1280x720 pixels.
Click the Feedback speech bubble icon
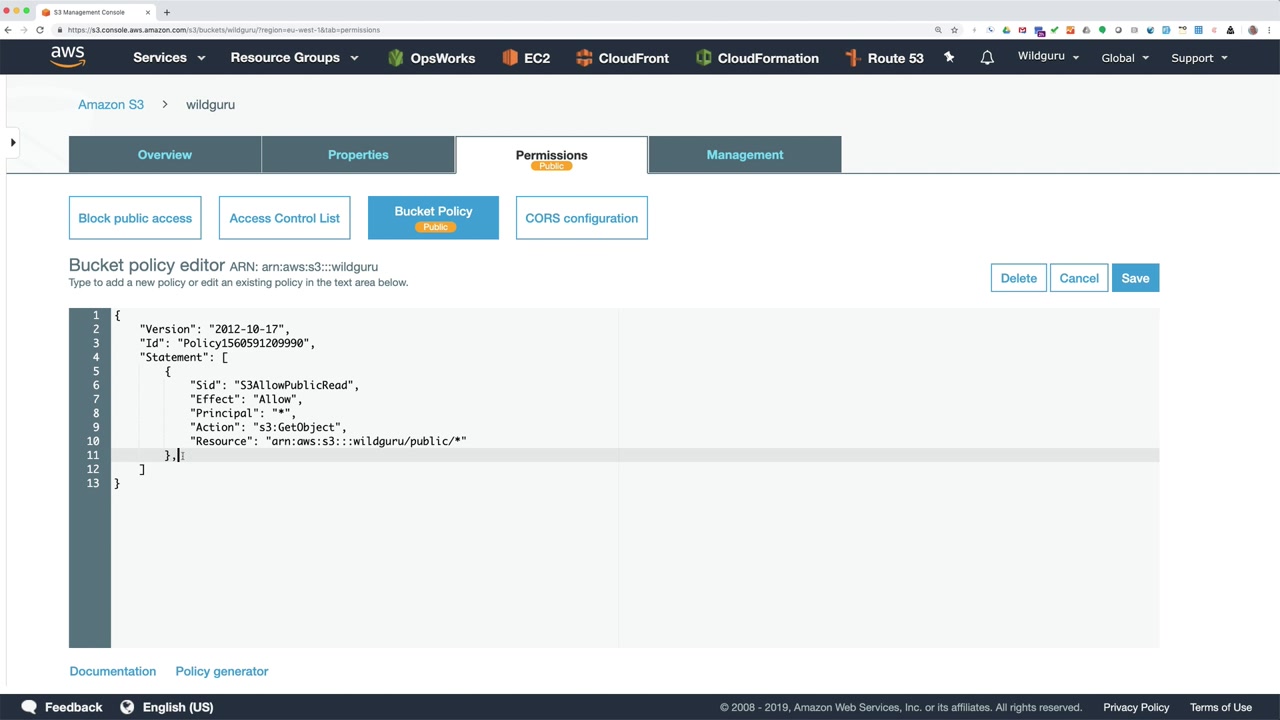tap(29, 707)
